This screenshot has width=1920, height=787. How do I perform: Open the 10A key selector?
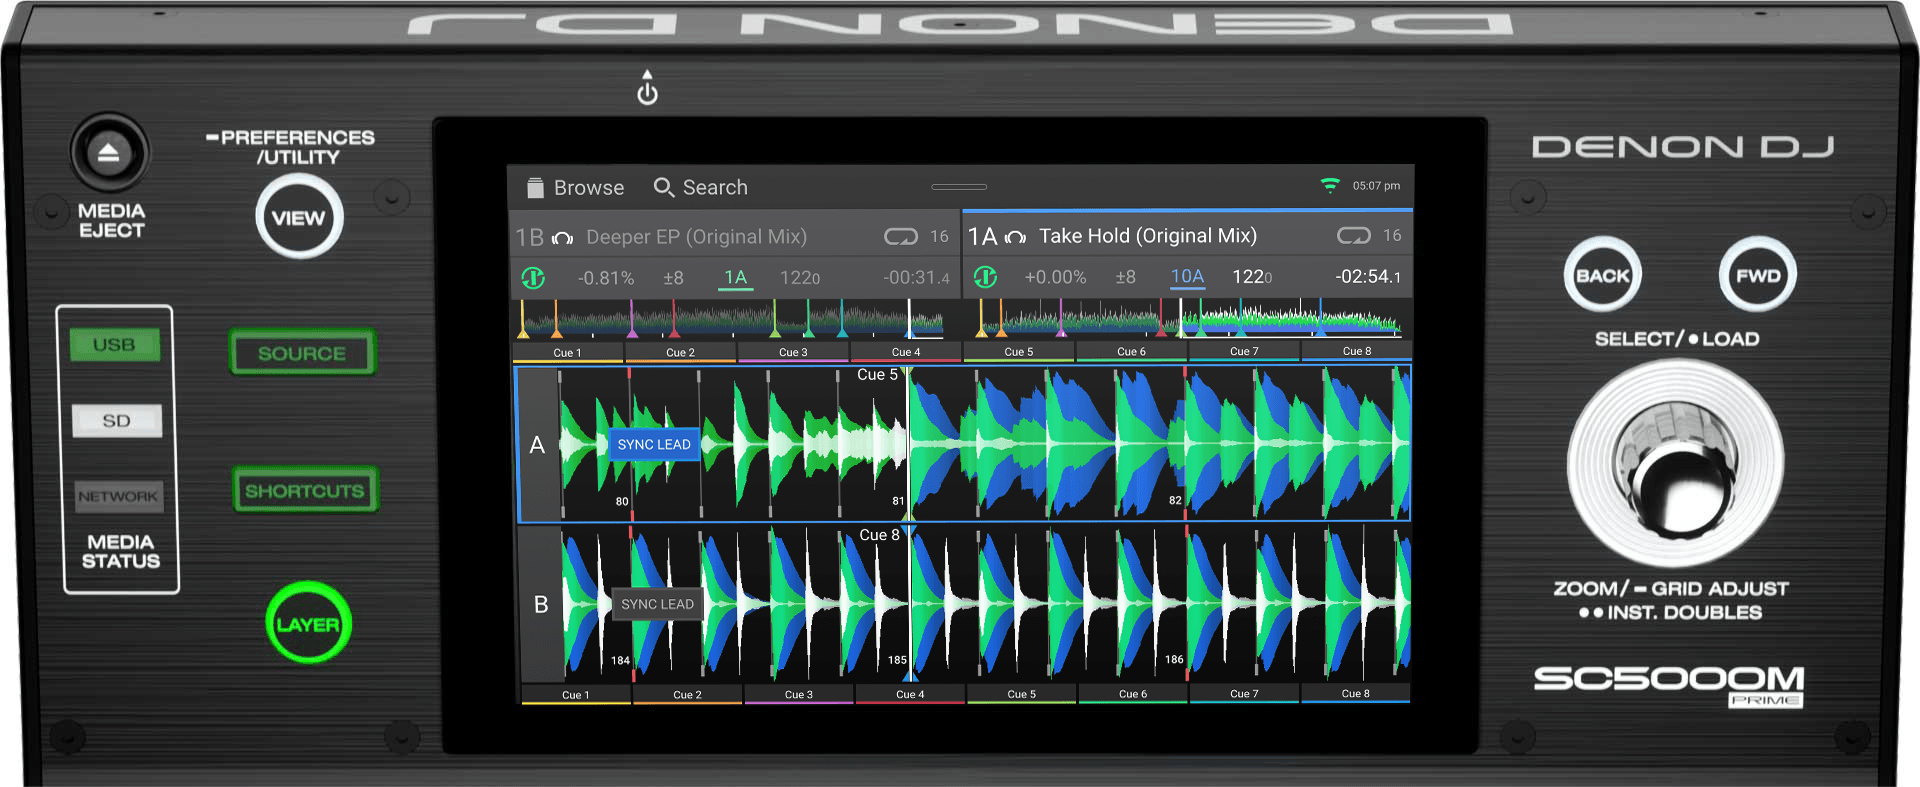[1187, 277]
